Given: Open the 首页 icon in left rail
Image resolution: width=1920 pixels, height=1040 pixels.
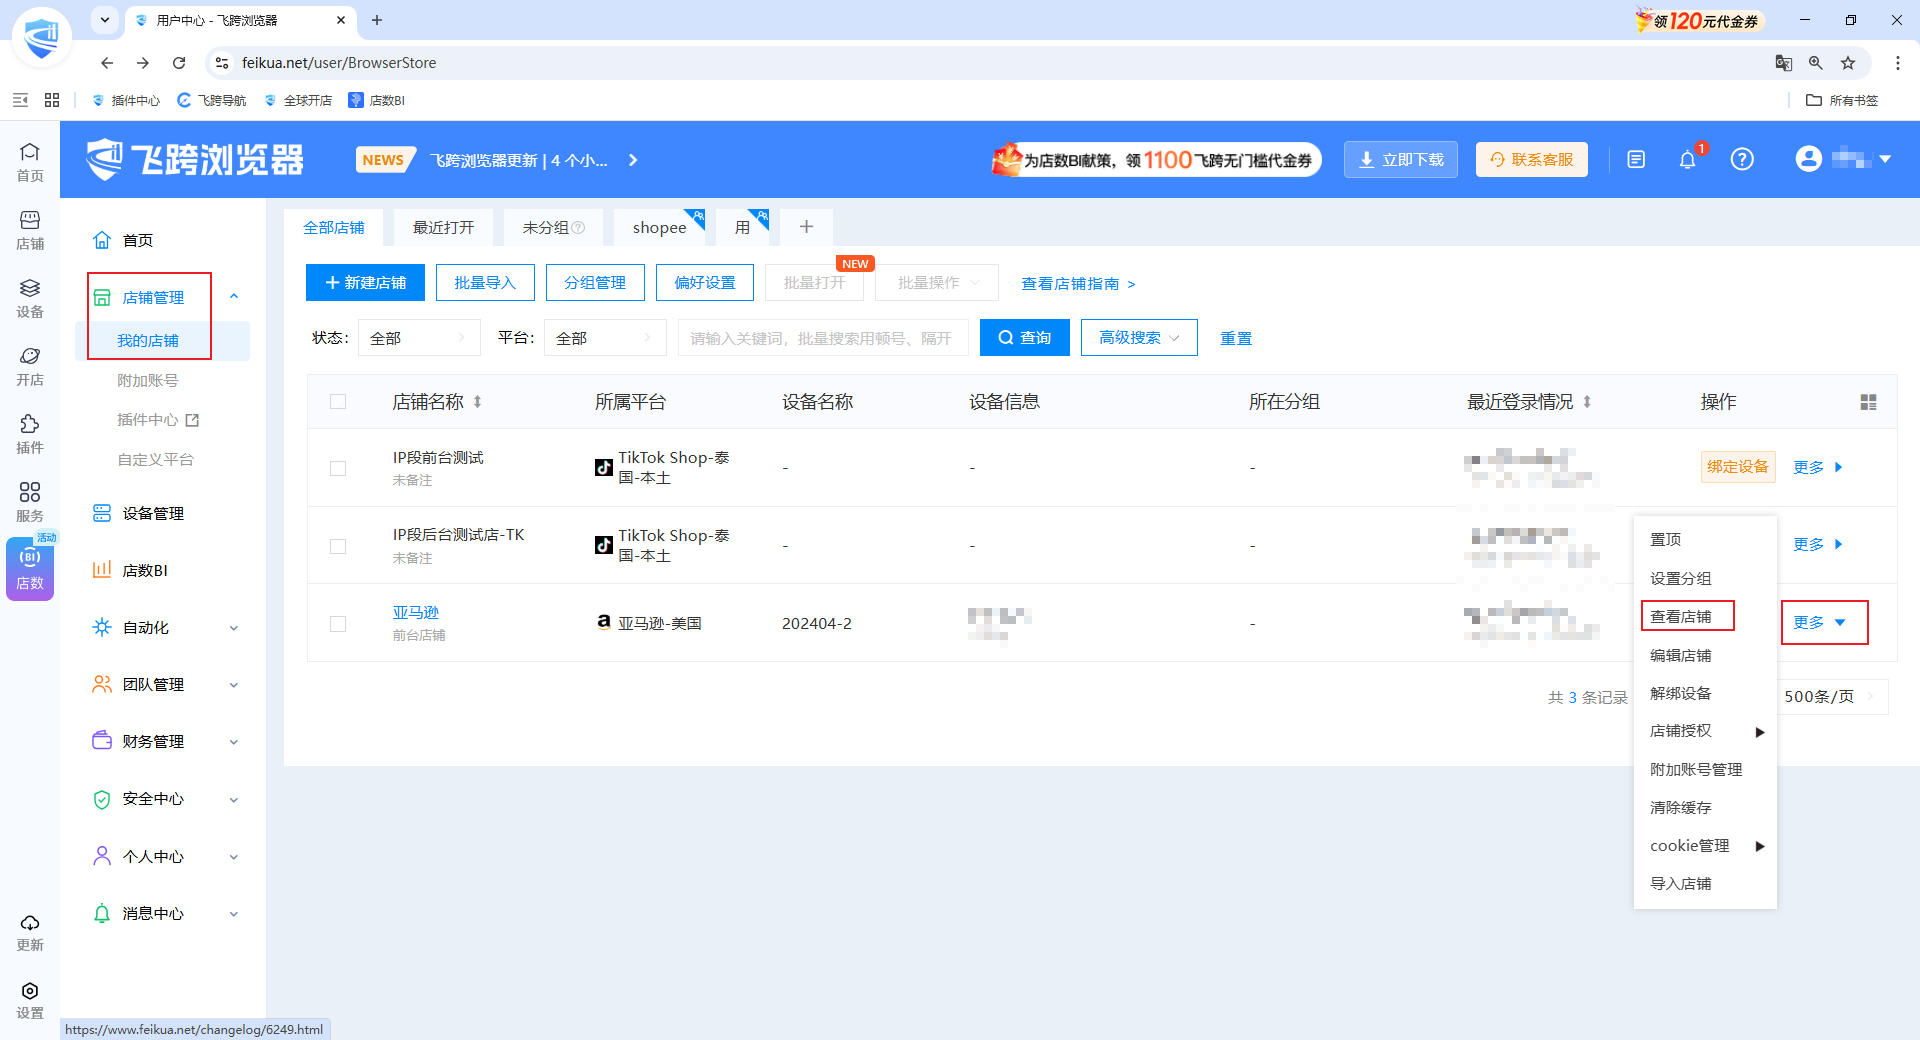Looking at the screenshot, I should [x=30, y=162].
